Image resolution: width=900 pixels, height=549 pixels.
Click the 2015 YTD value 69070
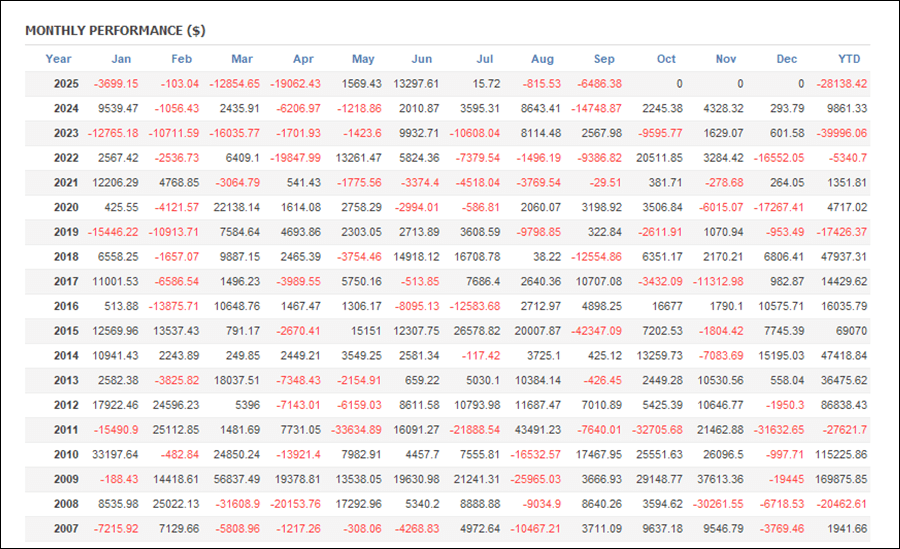coord(851,331)
